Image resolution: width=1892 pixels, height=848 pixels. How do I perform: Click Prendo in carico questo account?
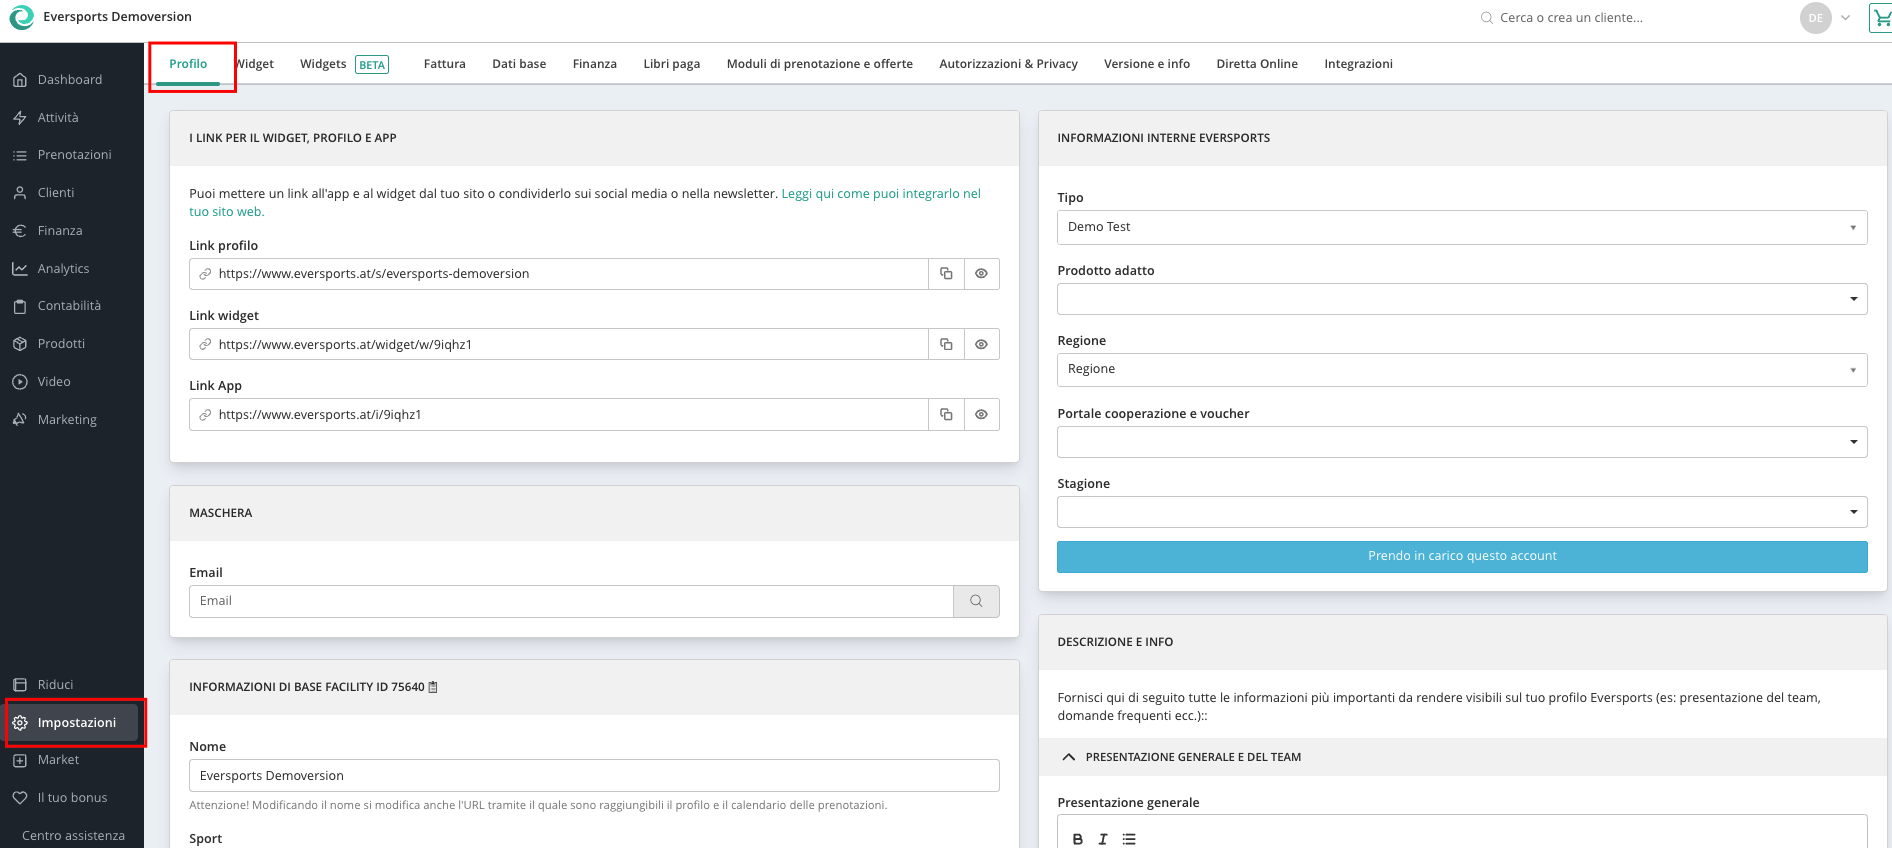[1462, 557]
